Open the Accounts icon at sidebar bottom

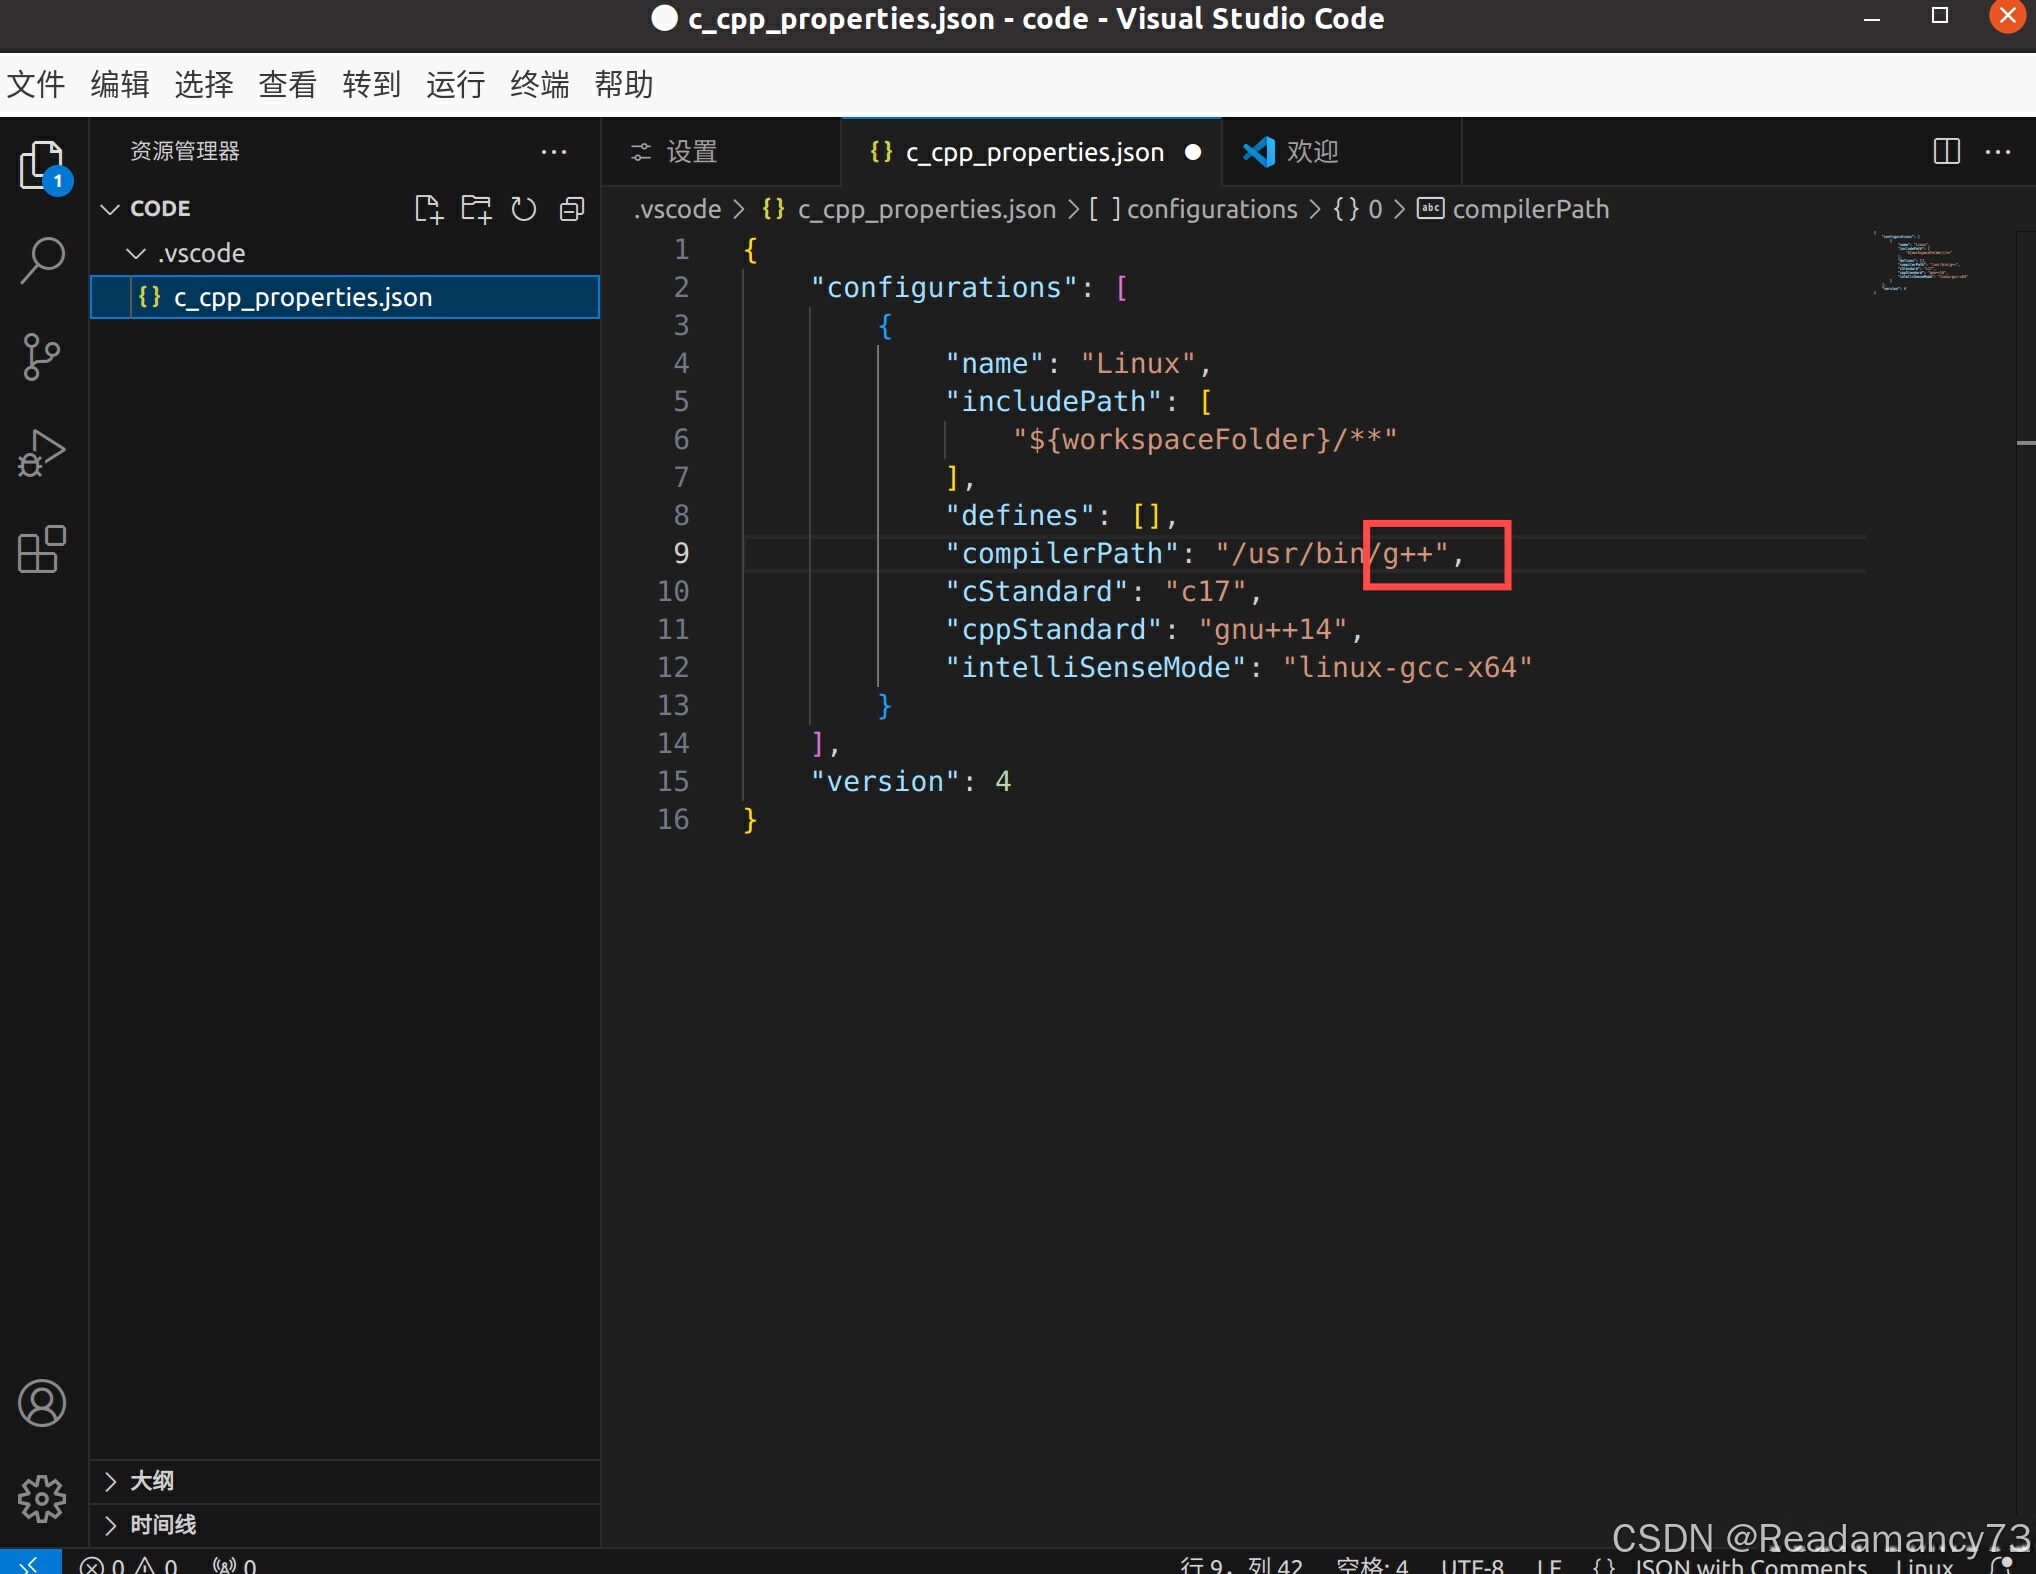click(42, 1403)
